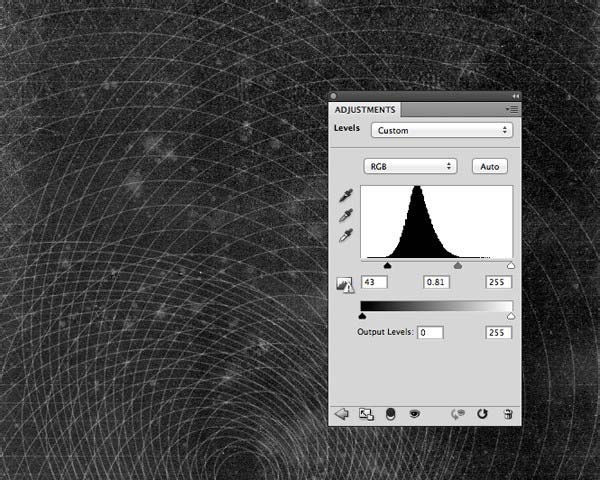Click Output Levels field showing 0

(x=430, y=332)
